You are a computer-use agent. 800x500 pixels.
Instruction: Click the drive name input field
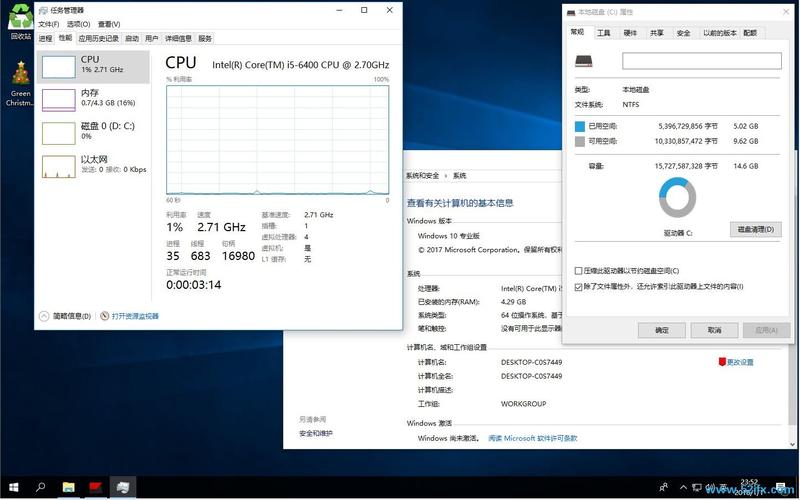(702, 61)
